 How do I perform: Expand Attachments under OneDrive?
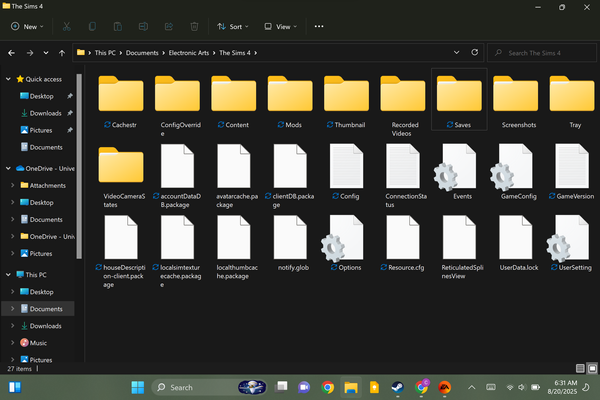(x=13, y=185)
